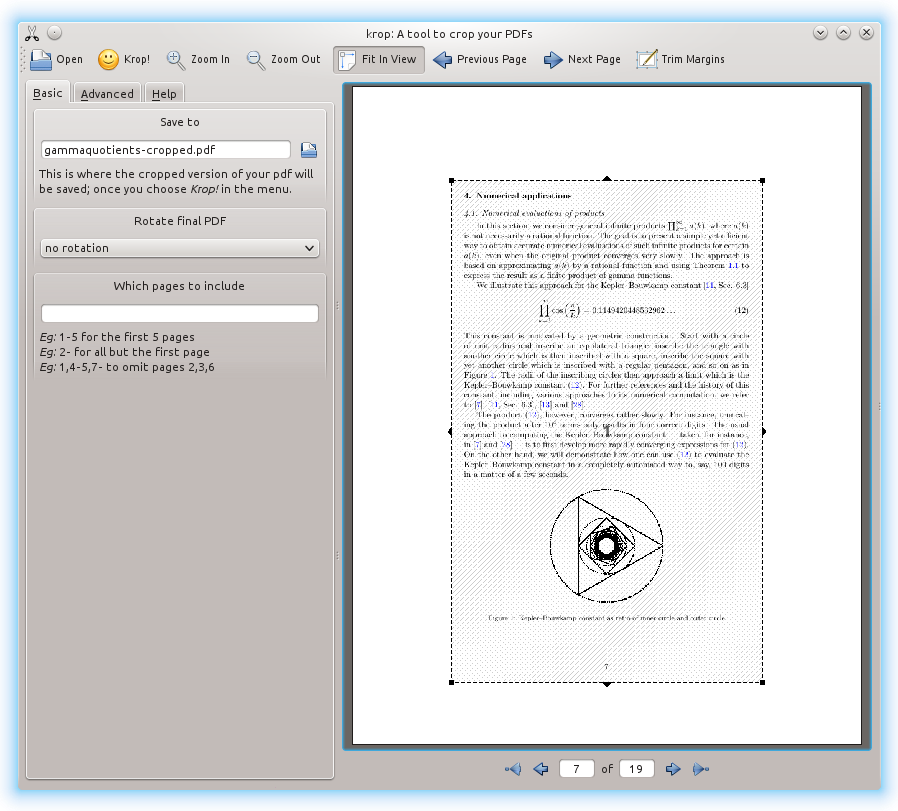The width and height of the screenshot is (898, 811).
Task: Toggle the Fit In View button
Action: point(379,60)
